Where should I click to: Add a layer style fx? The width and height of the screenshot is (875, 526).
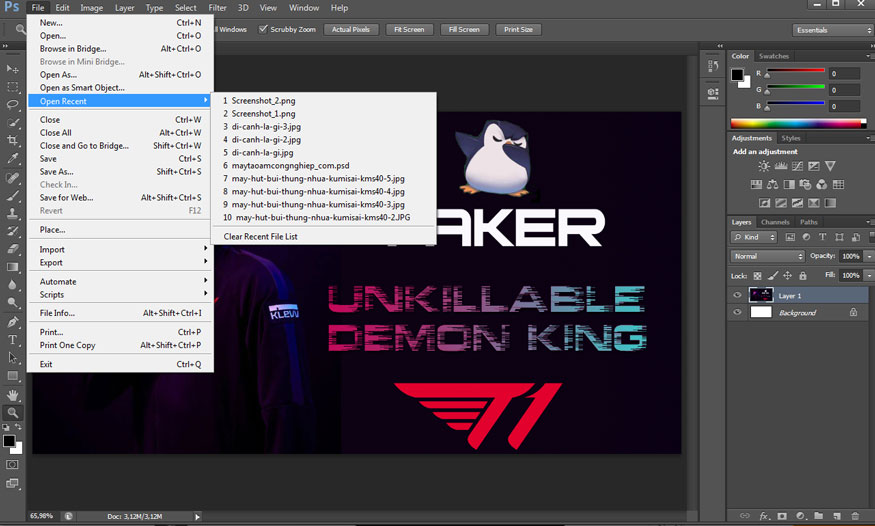[x=764, y=516]
